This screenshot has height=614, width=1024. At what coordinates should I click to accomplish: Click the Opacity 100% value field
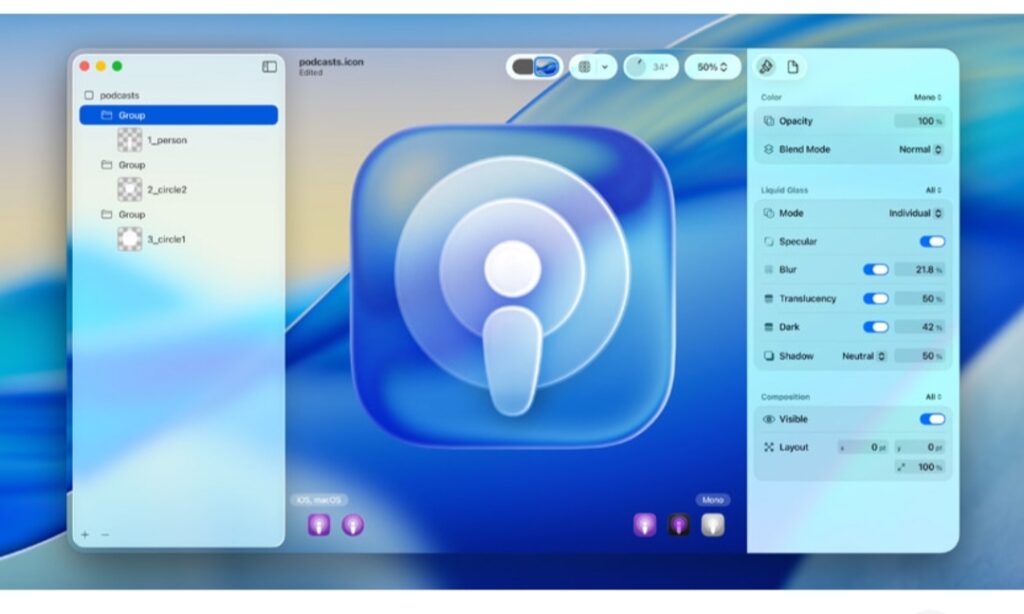(x=919, y=121)
